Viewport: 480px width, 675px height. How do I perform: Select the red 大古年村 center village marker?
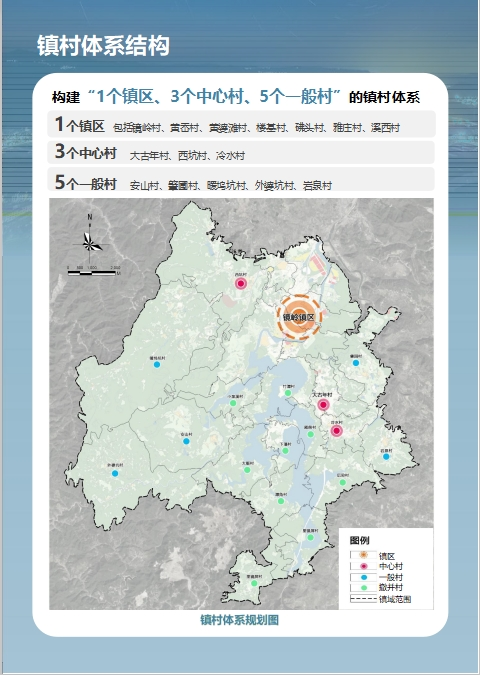pos(323,405)
